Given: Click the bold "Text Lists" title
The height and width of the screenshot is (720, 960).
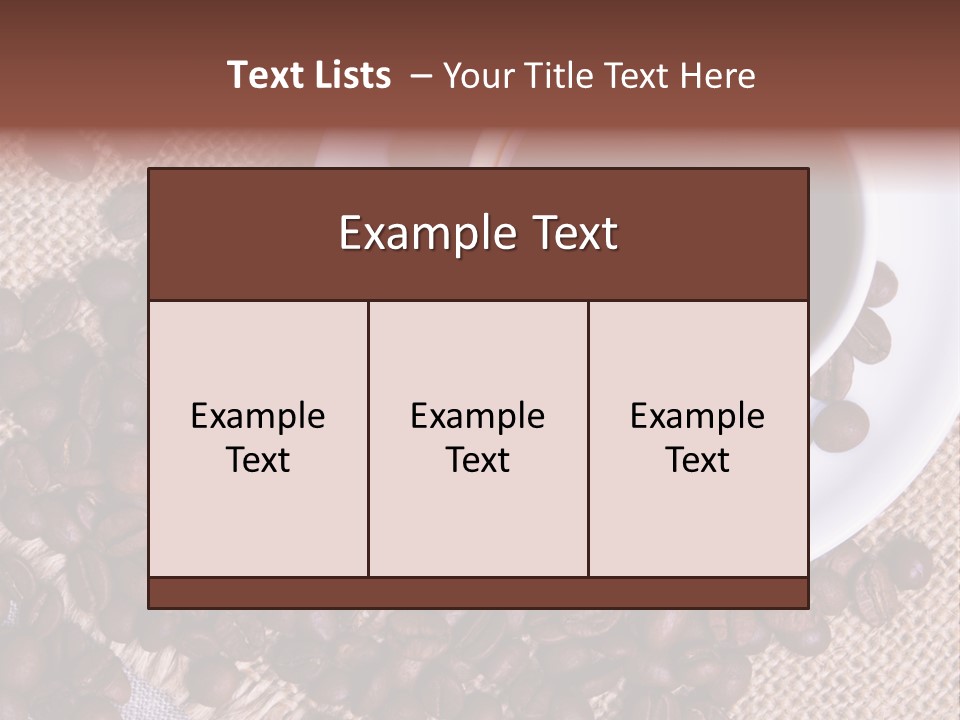Looking at the screenshot, I should 309,75.
